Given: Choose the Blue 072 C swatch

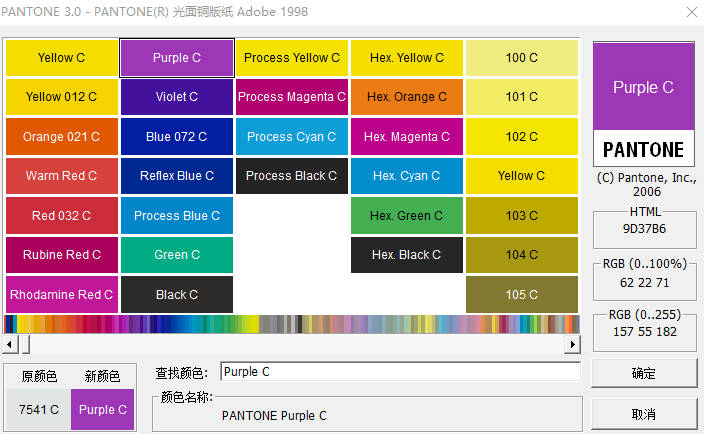Looking at the screenshot, I should (x=177, y=136).
